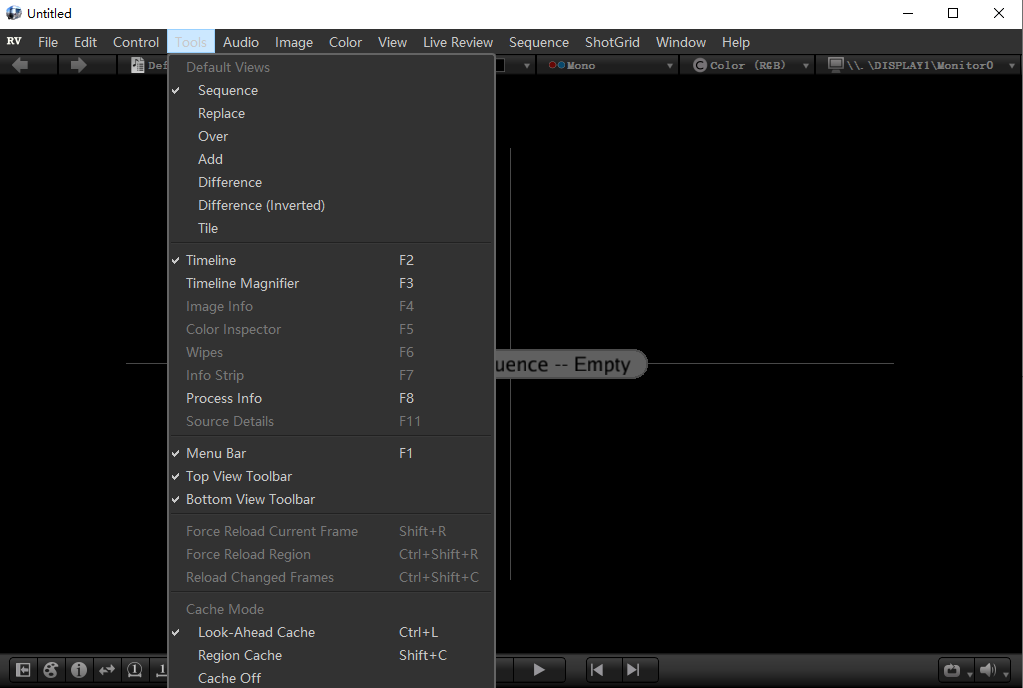The image size is (1023, 688).
Task: Uncheck Bottom View Toolbar option
Action: coord(250,499)
